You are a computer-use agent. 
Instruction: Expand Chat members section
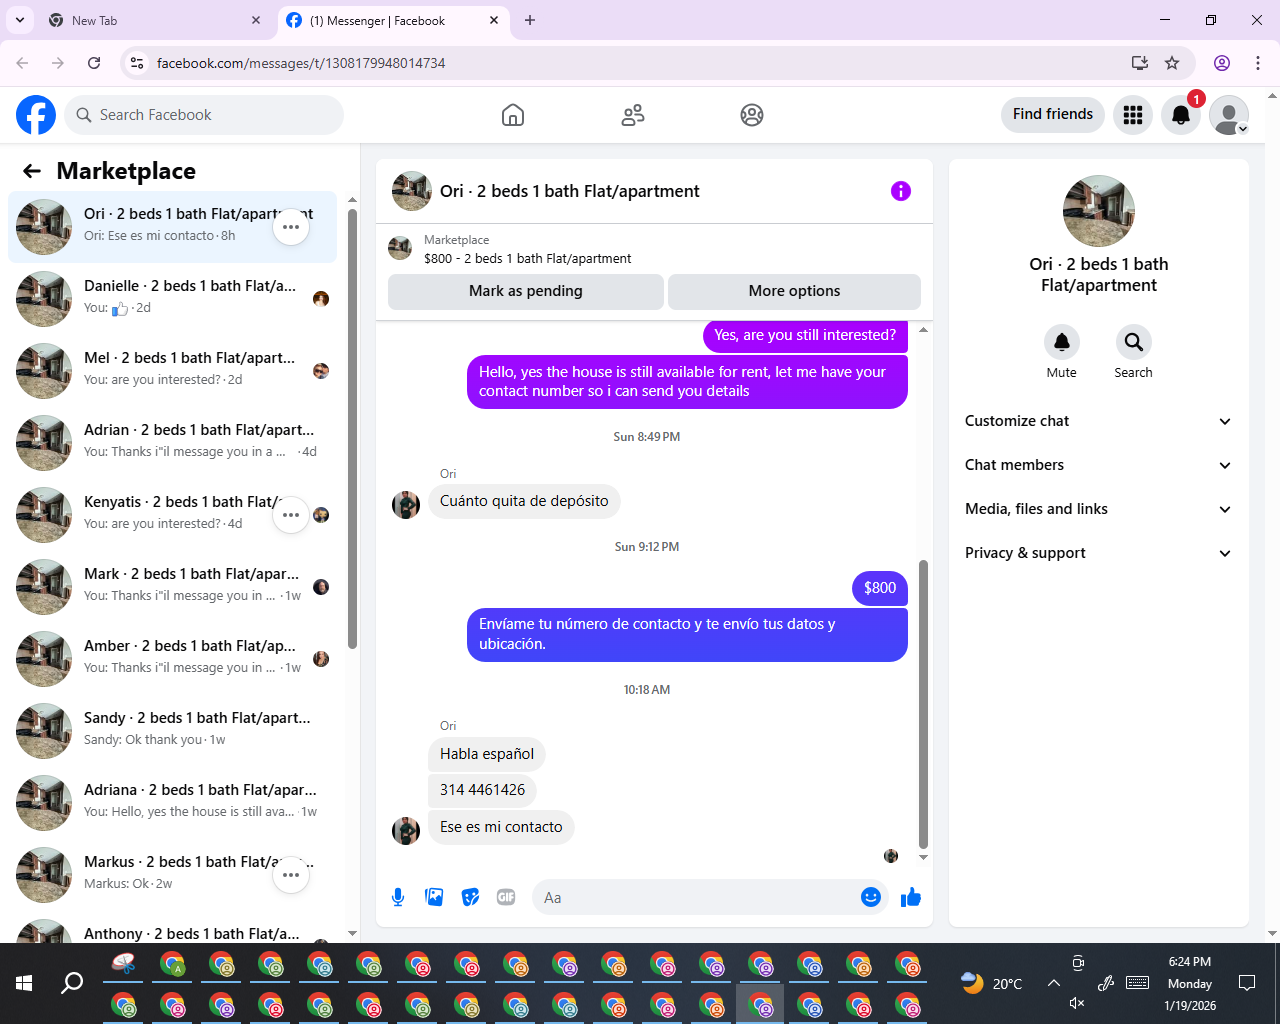tap(1098, 465)
